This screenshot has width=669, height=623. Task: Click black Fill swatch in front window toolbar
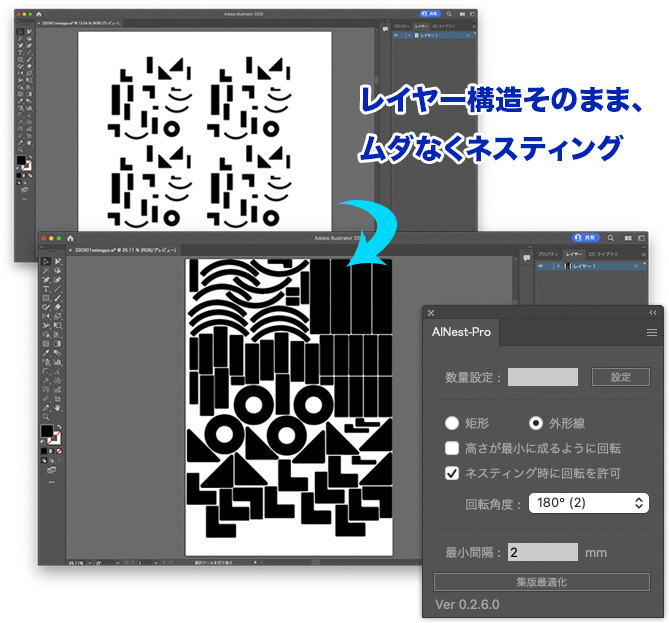tap(47, 431)
